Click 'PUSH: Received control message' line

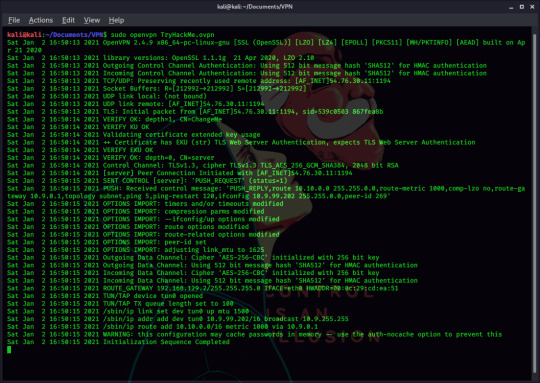coord(266,192)
